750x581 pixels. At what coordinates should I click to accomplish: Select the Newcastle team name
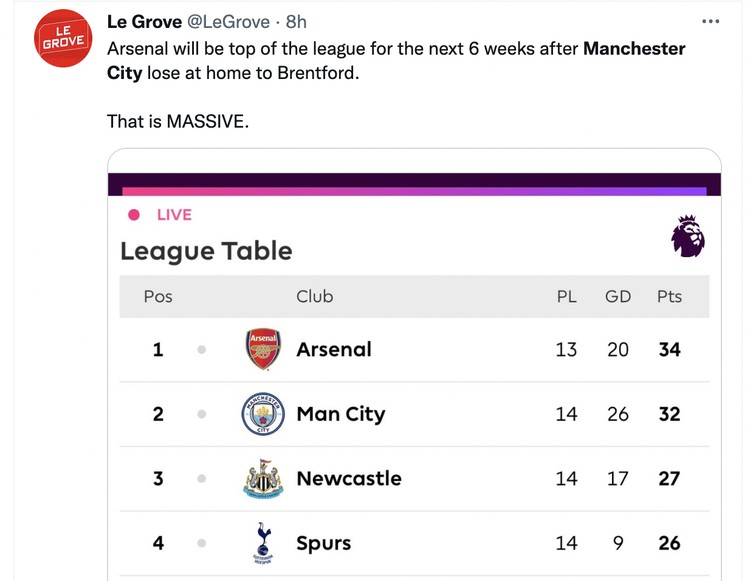click(349, 479)
